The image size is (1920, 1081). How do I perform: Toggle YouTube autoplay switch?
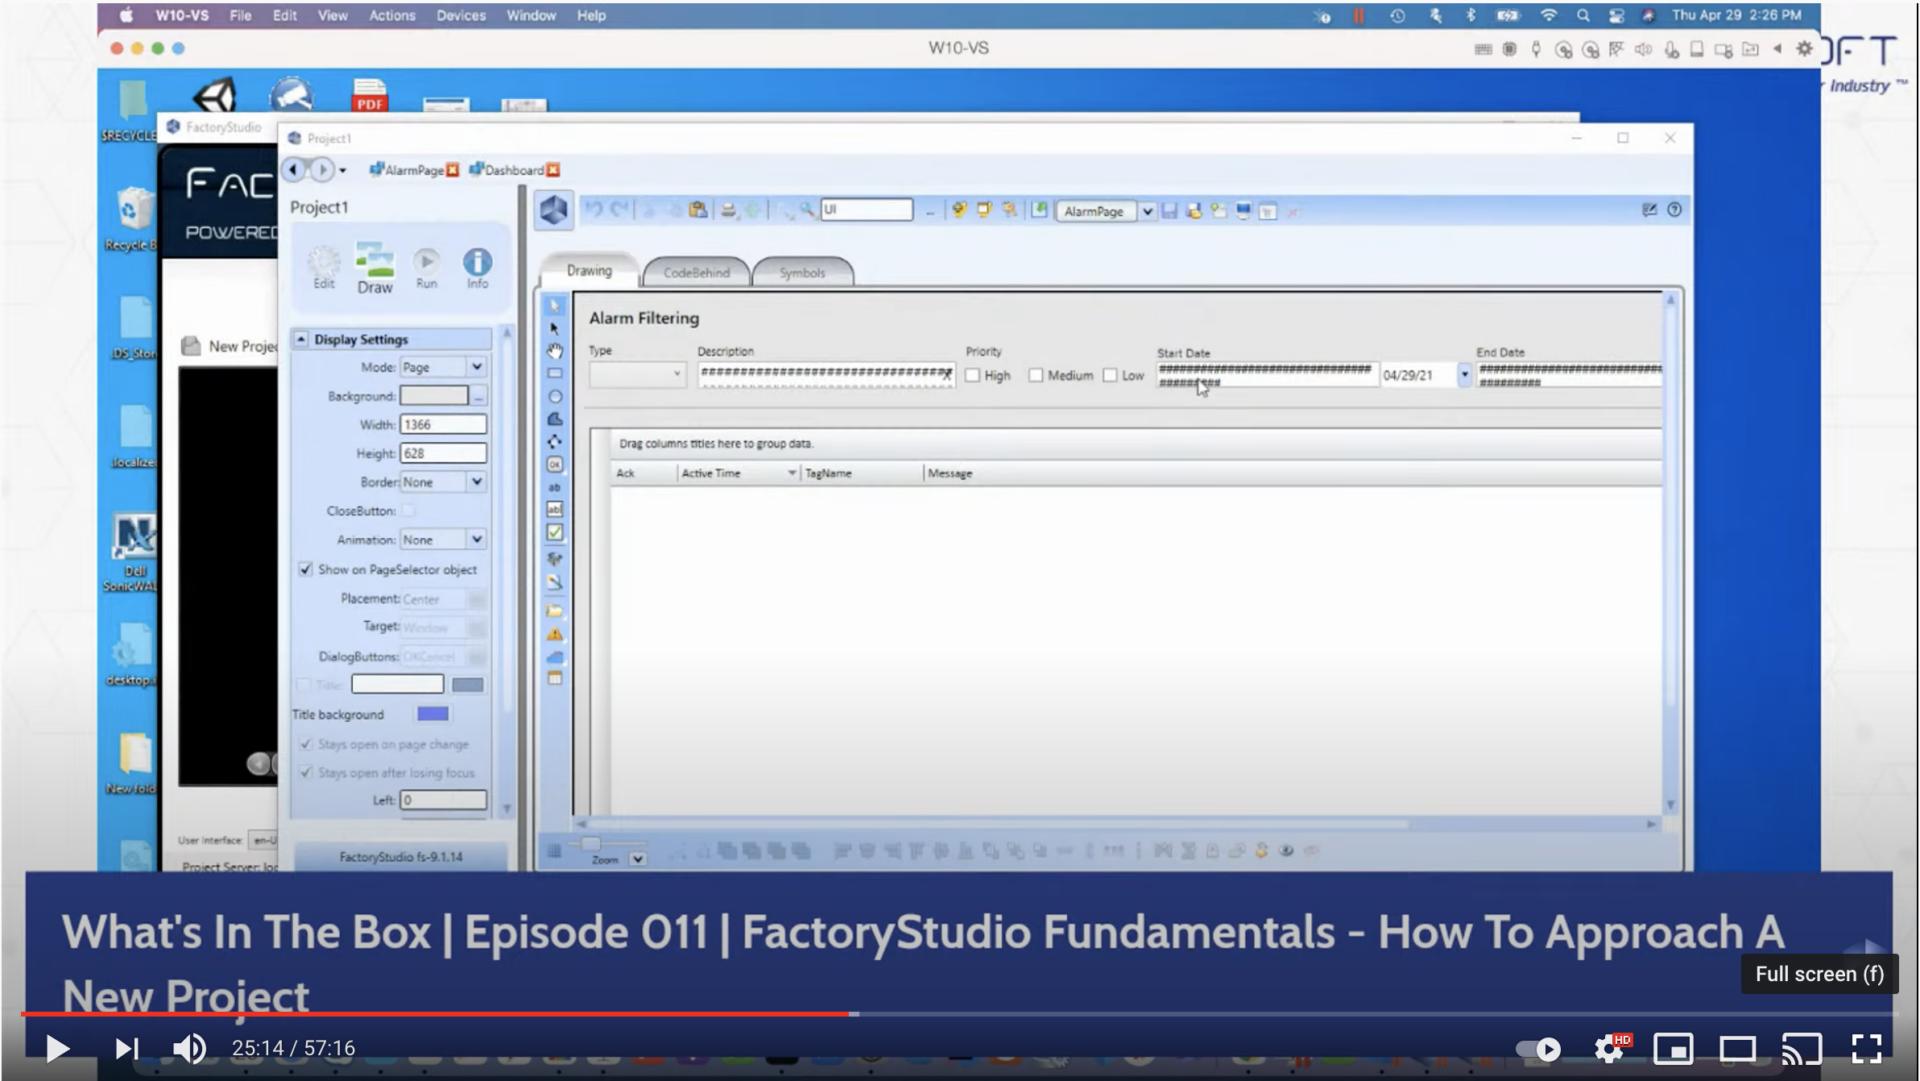(x=1538, y=1049)
